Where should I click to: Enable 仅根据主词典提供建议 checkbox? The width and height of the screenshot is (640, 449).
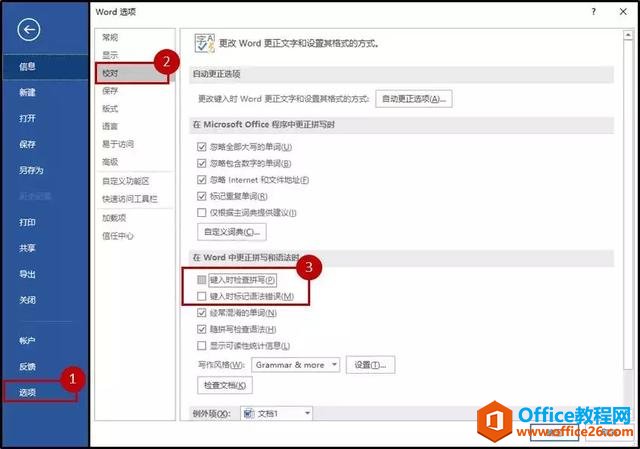click(202, 212)
